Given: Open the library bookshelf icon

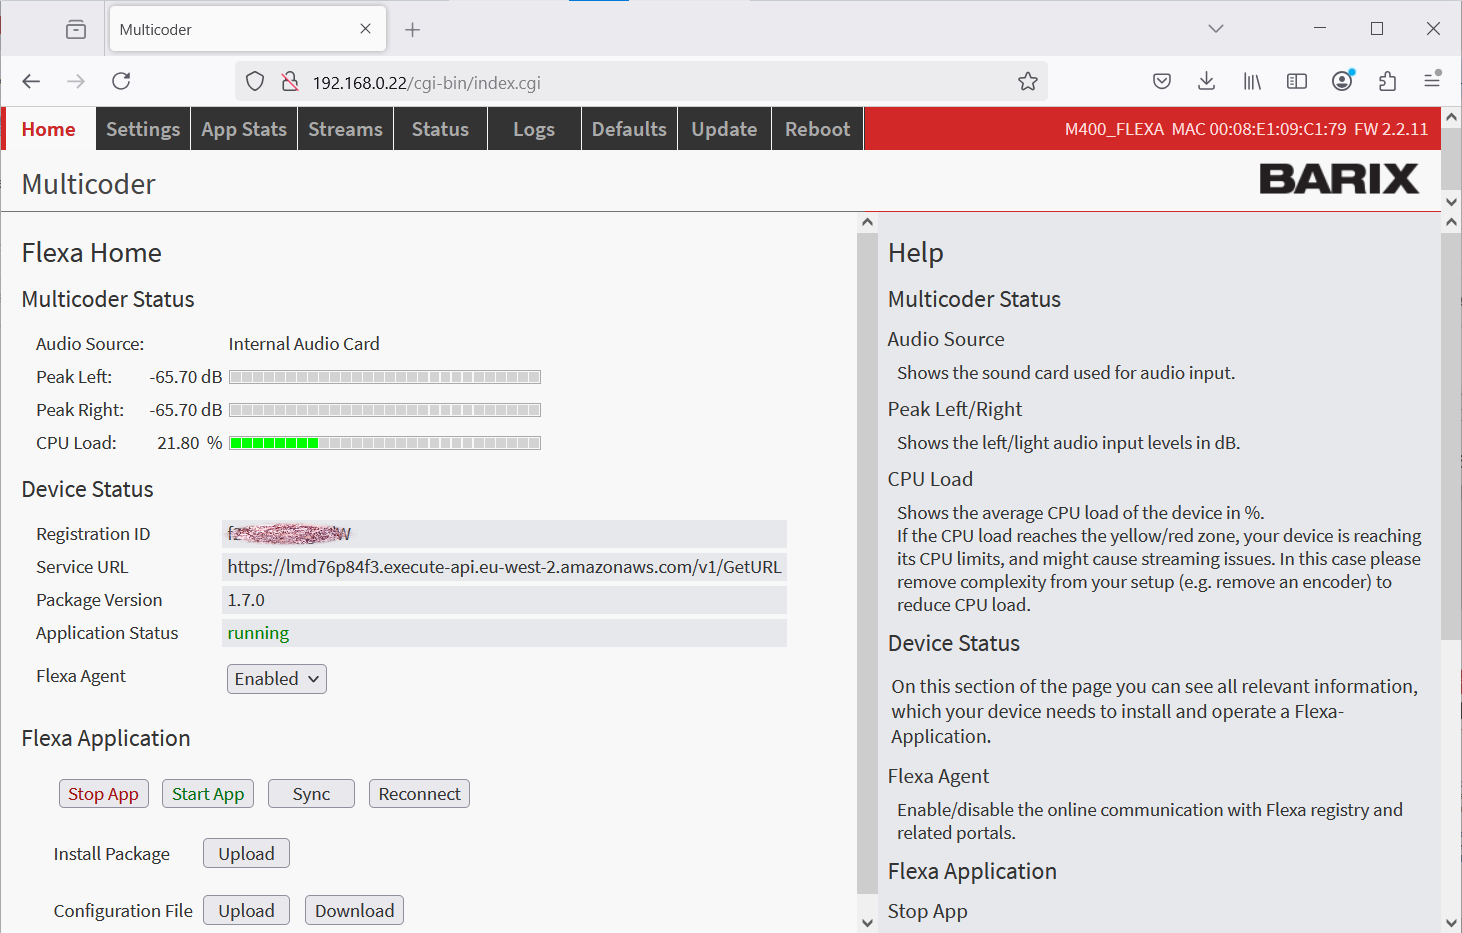Looking at the screenshot, I should click(1252, 82).
